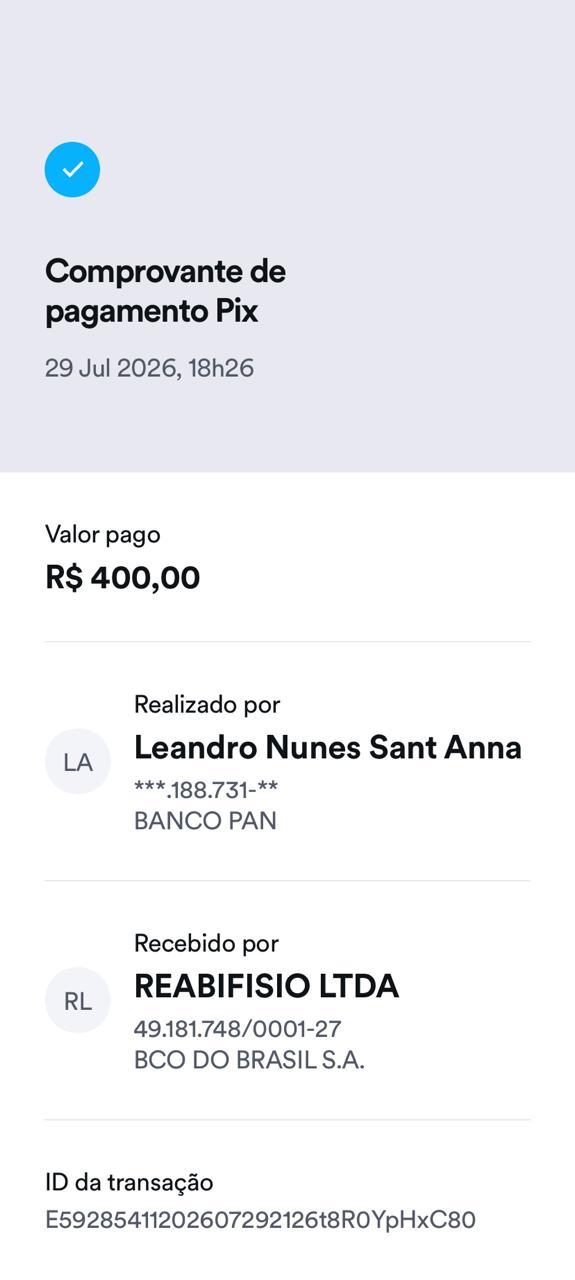Viewport: 575px width, 1280px height.
Task: Click the ID da transação label
Action: tap(129, 1182)
